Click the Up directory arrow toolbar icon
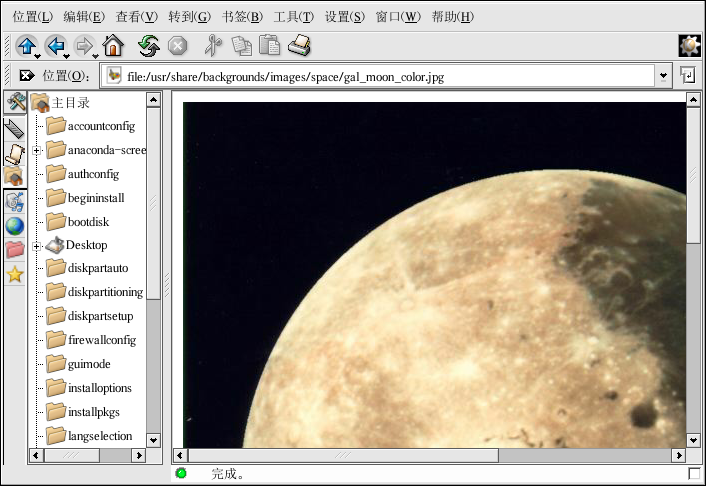Screen dimensions: 706x486 point(26,46)
